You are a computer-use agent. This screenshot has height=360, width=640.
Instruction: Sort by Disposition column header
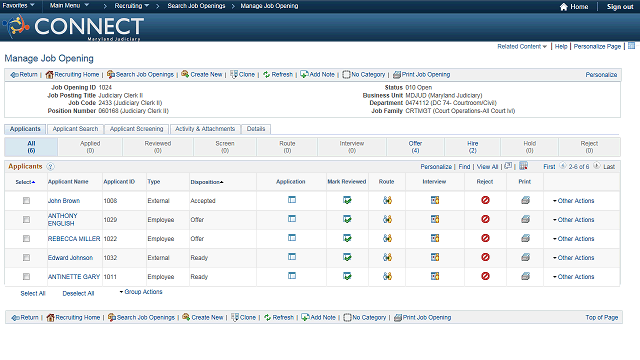(x=207, y=182)
